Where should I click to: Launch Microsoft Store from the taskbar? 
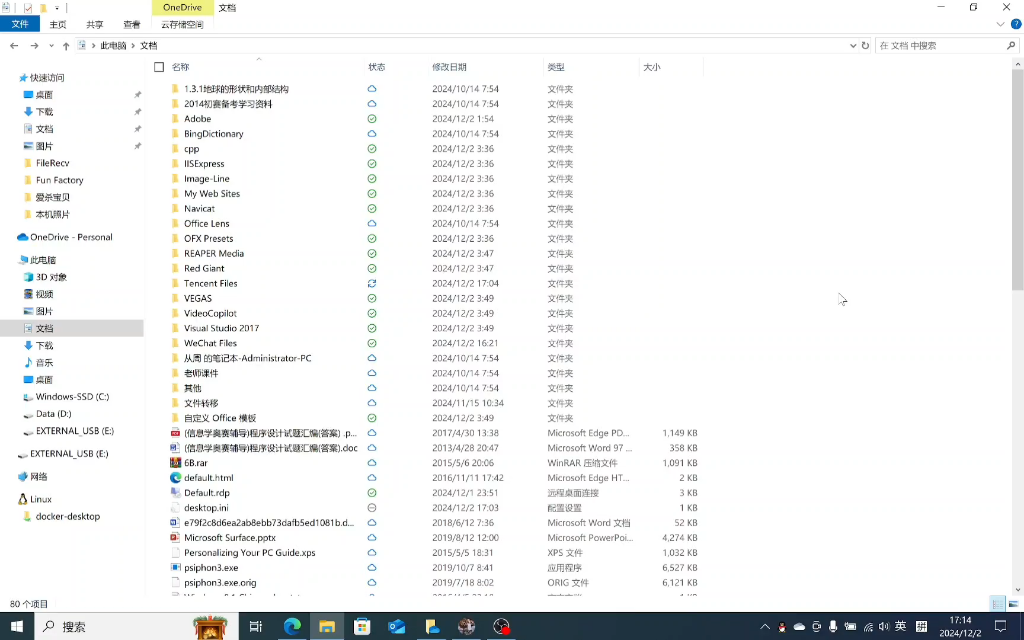[363, 628]
